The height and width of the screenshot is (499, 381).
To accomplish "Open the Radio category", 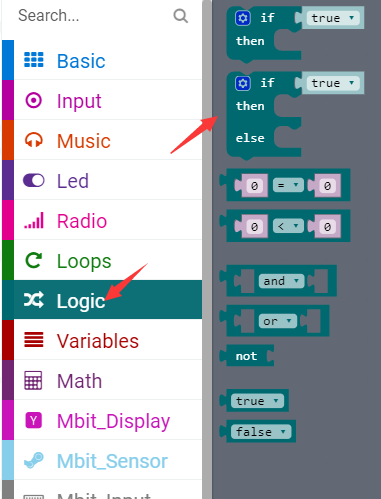I will [102, 220].
